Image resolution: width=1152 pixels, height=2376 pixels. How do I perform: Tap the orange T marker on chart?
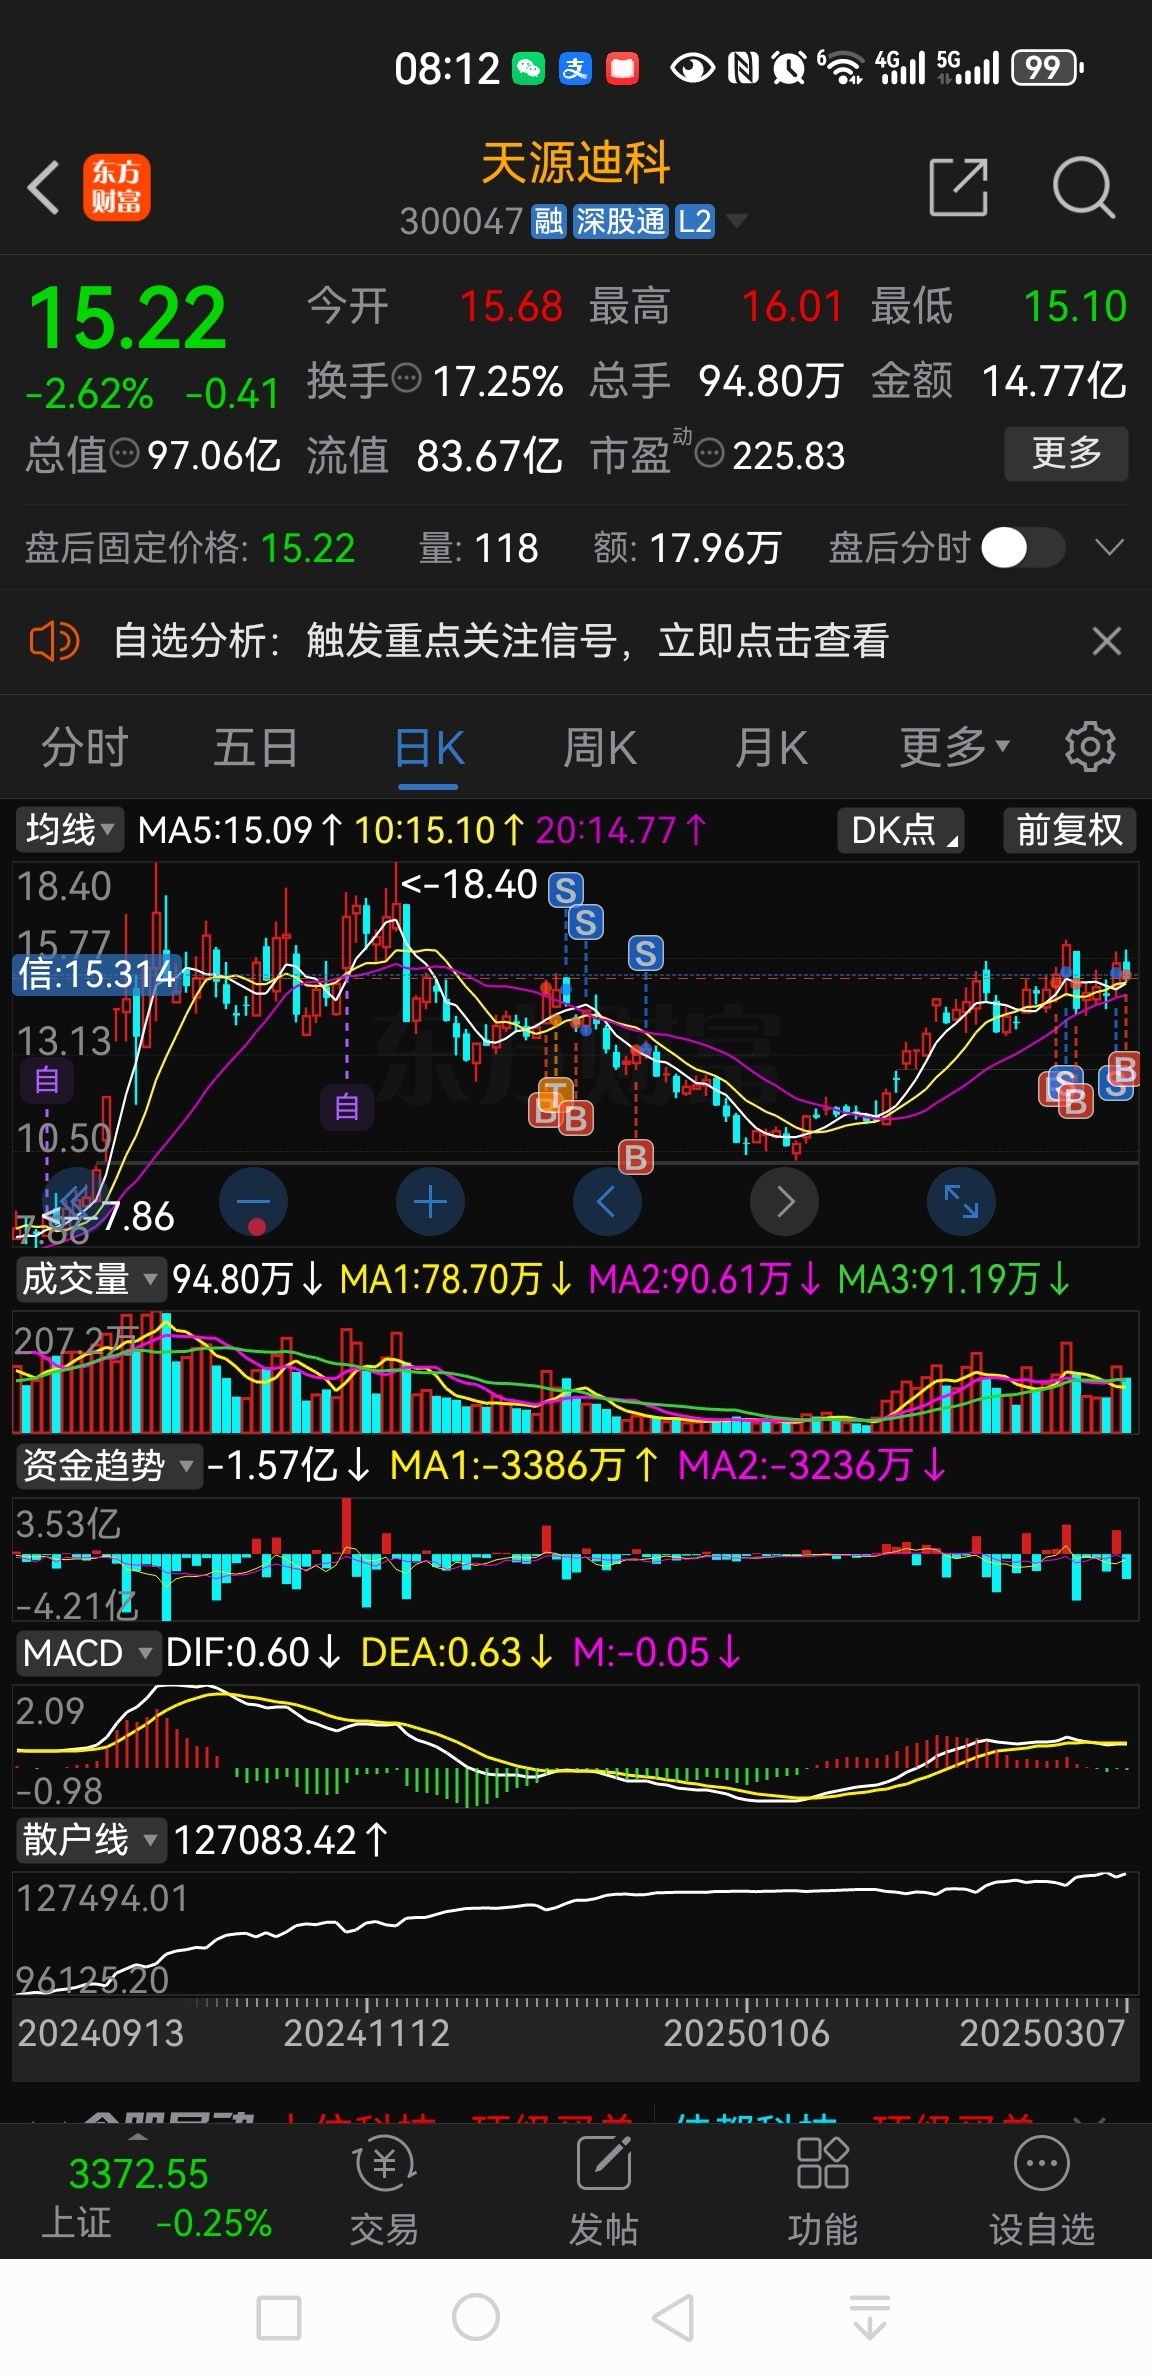coord(555,1094)
